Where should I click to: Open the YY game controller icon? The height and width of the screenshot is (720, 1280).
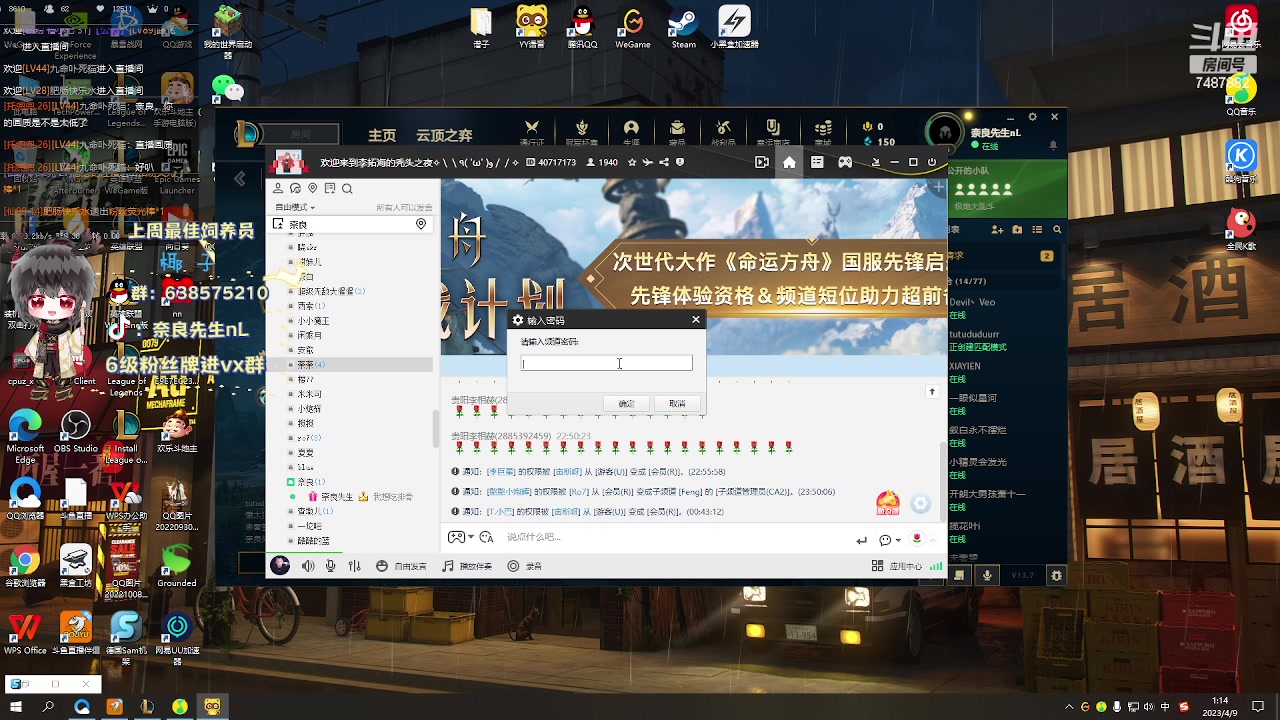pos(845,162)
